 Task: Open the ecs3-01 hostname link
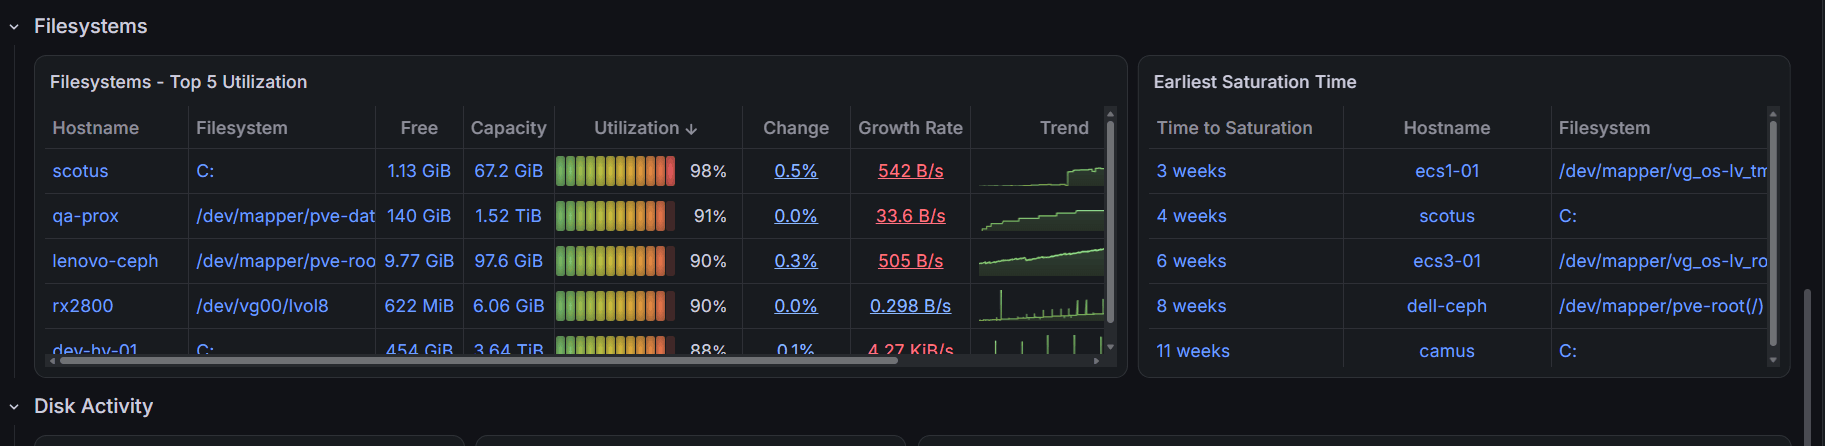coord(1446,261)
